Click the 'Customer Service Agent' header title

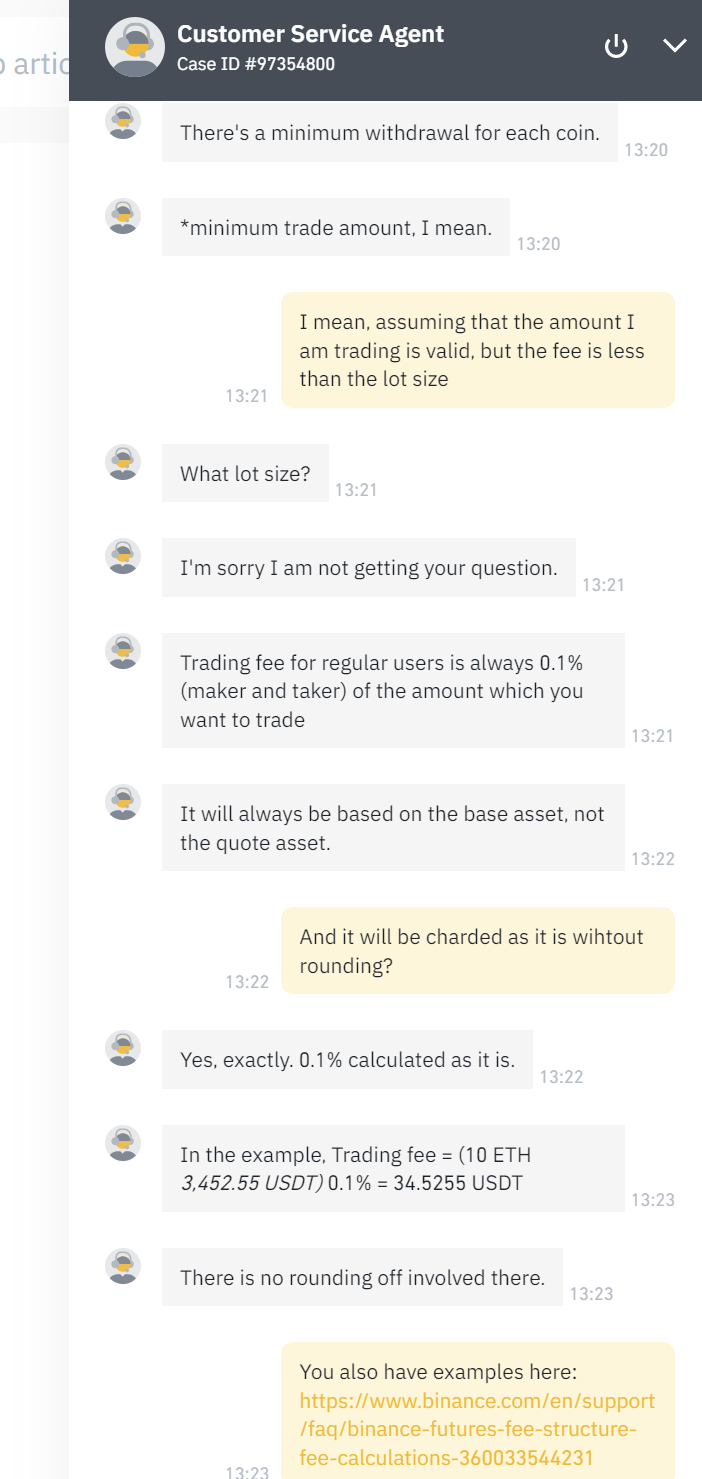[x=310, y=33]
